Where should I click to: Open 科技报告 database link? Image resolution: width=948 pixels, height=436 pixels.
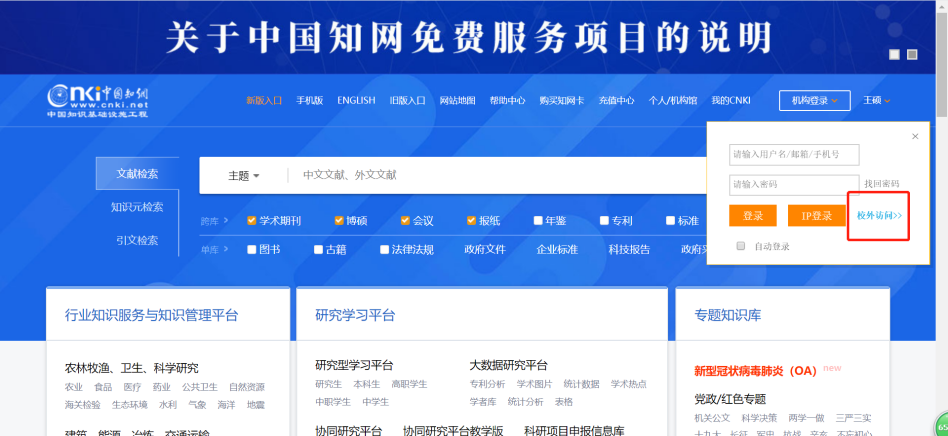coord(629,249)
